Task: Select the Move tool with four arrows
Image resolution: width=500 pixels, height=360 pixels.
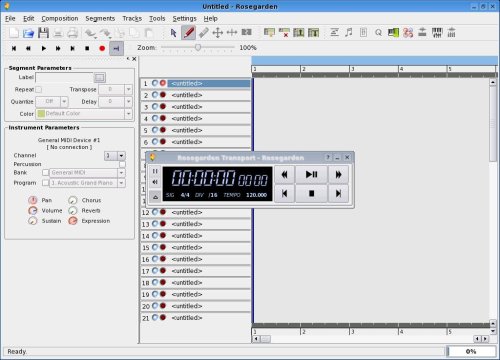Action: click(x=217, y=33)
